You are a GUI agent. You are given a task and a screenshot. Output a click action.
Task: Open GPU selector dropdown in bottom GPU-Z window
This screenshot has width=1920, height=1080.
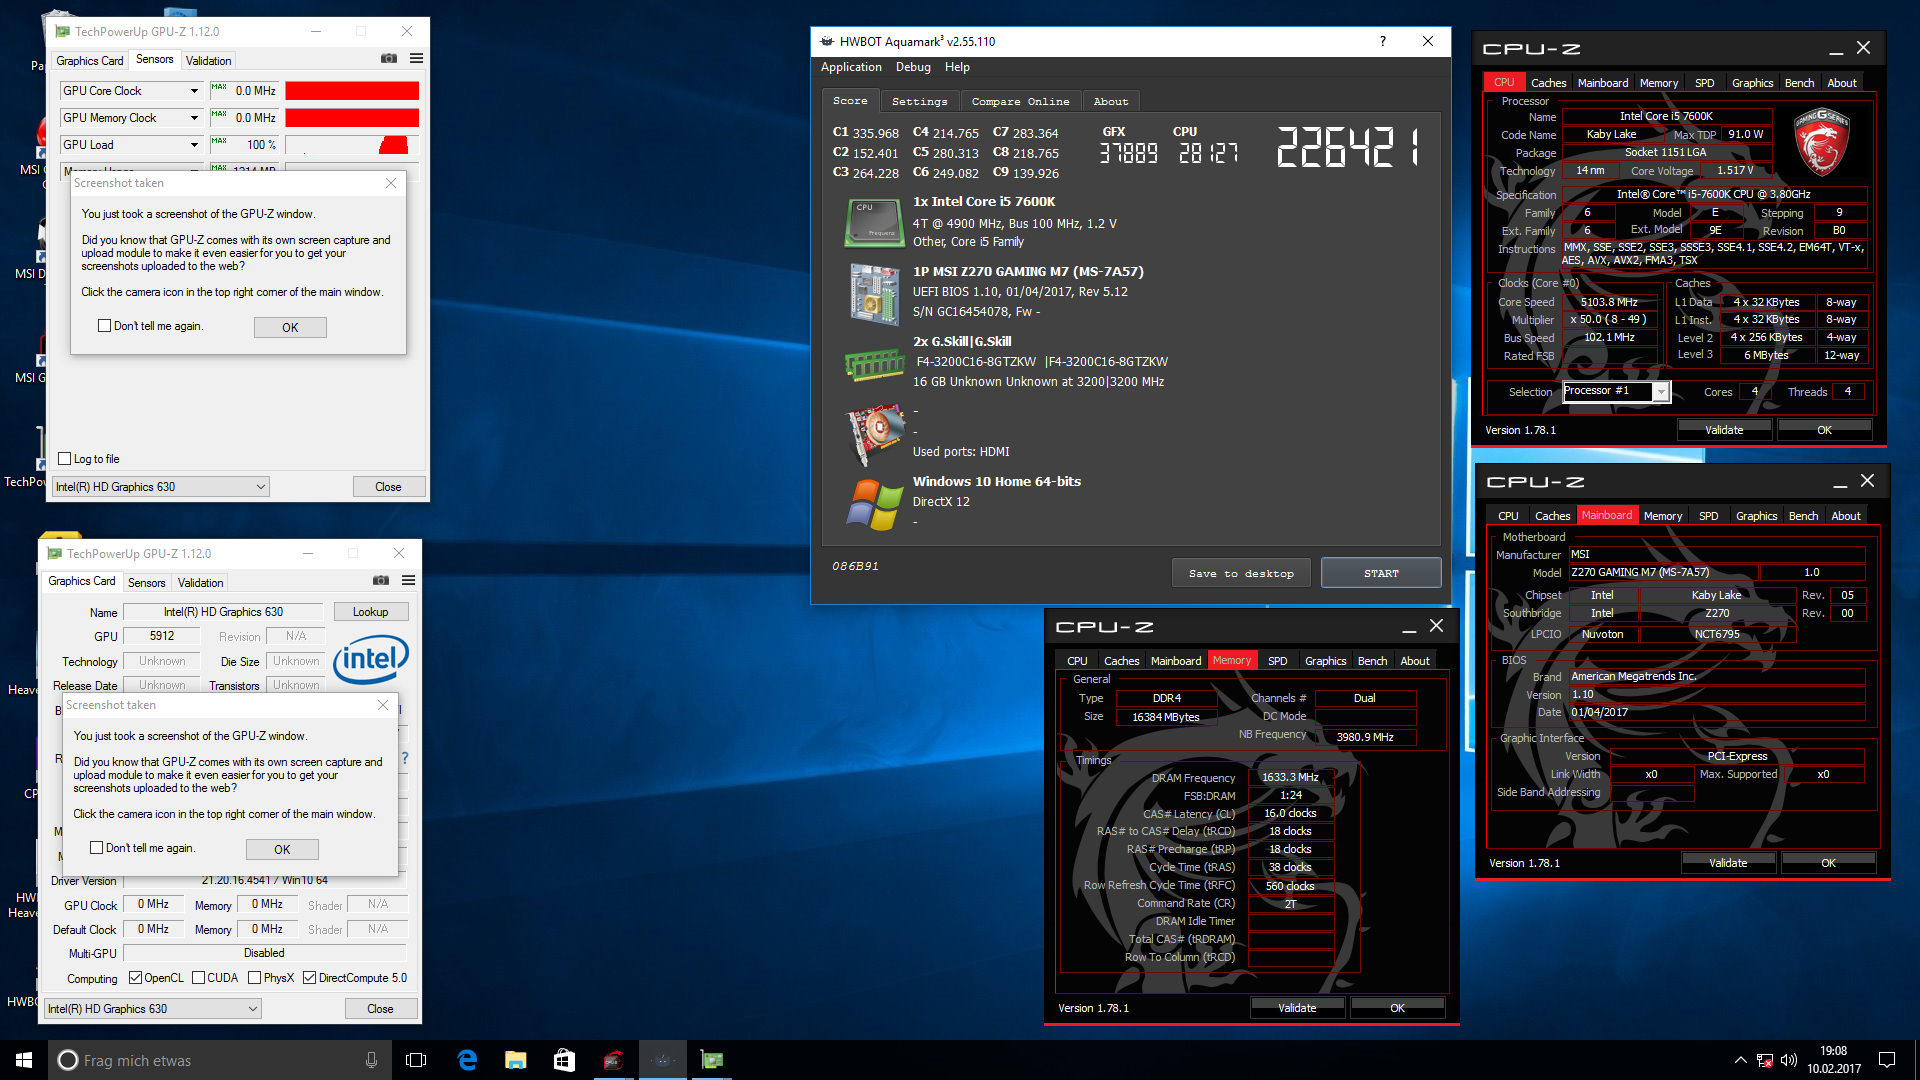point(153,1009)
